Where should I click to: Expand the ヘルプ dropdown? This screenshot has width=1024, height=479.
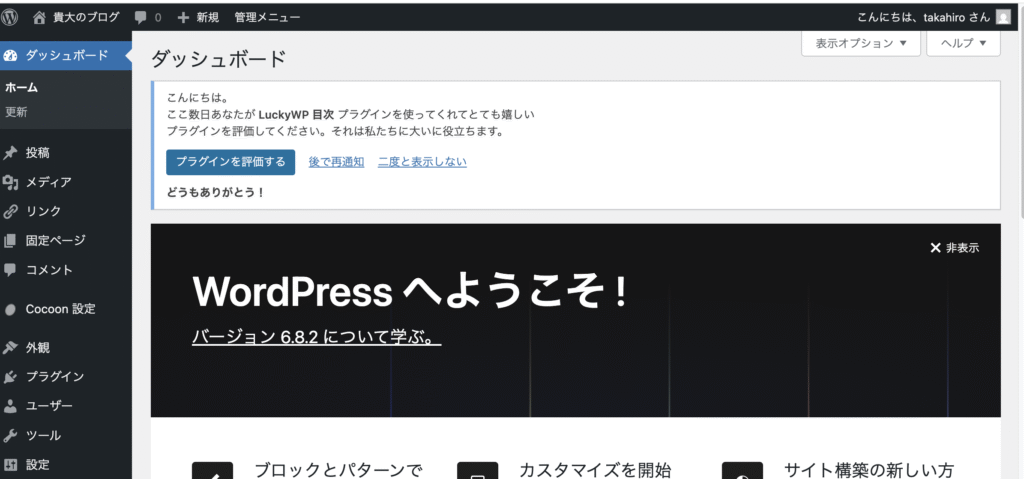(963, 43)
